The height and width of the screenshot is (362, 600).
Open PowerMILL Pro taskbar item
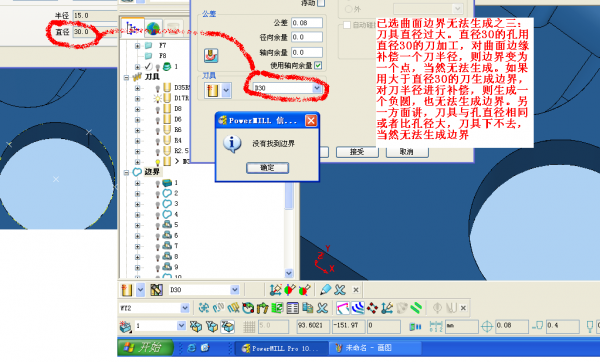[x=280, y=348]
